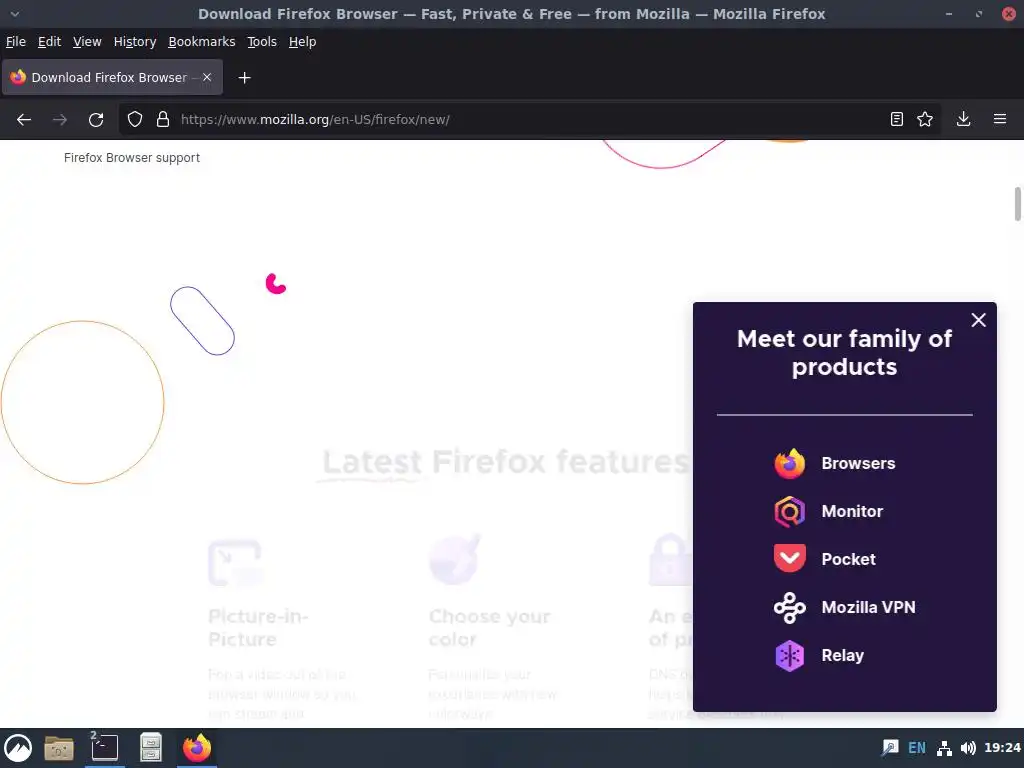1024x768 pixels.
Task: Open the downloads panel
Action: 963,119
